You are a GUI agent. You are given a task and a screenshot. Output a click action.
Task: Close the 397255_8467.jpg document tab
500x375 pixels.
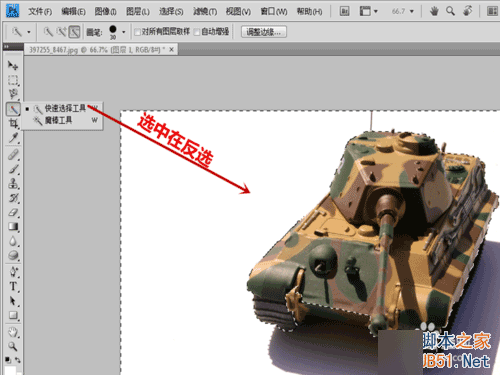pos(171,50)
